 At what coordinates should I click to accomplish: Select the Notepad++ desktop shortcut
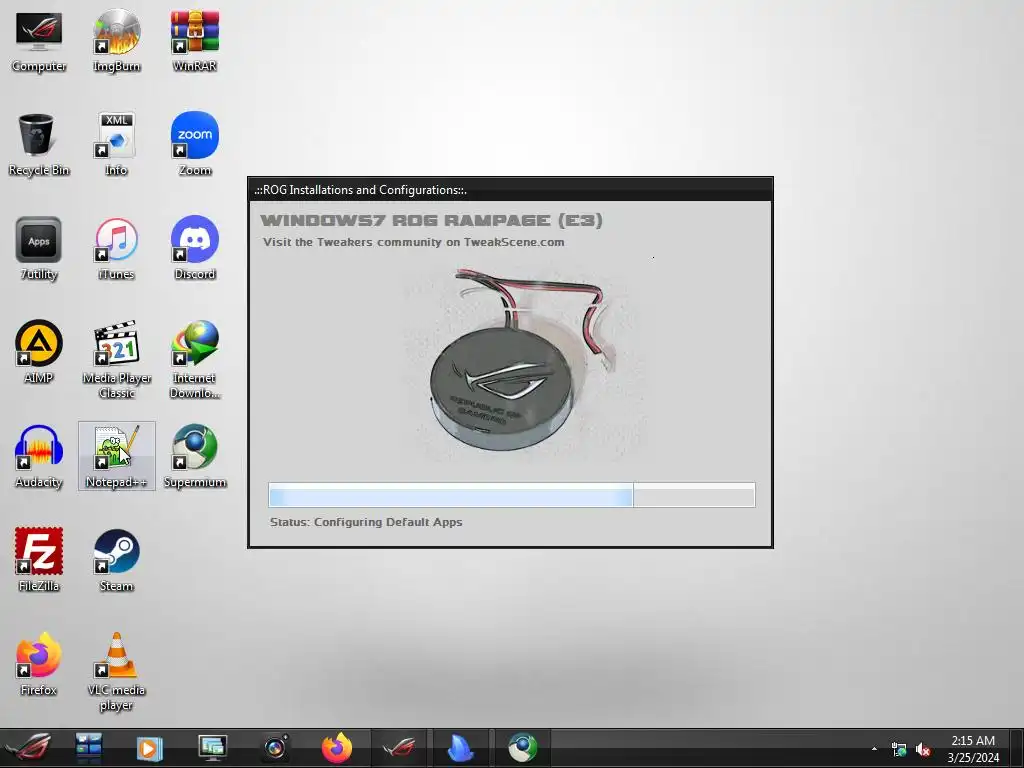point(117,456)
